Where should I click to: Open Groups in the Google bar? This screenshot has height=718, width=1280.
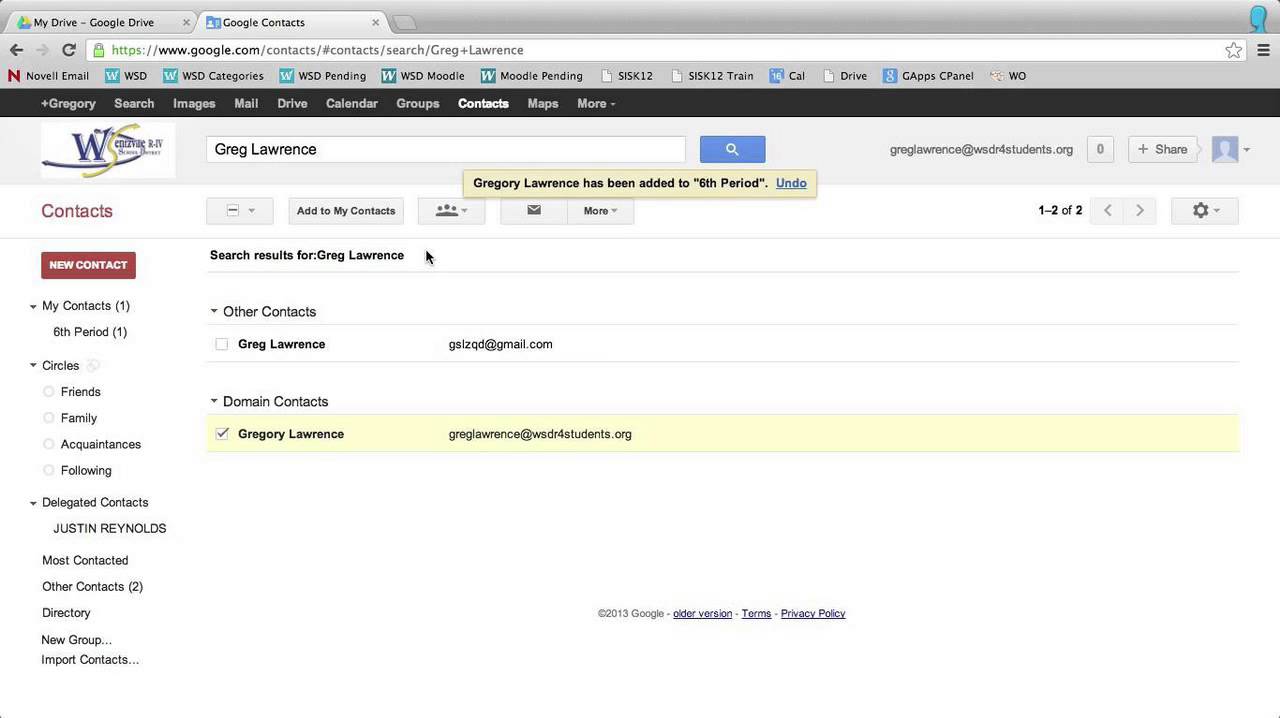(x=418, y=103)
